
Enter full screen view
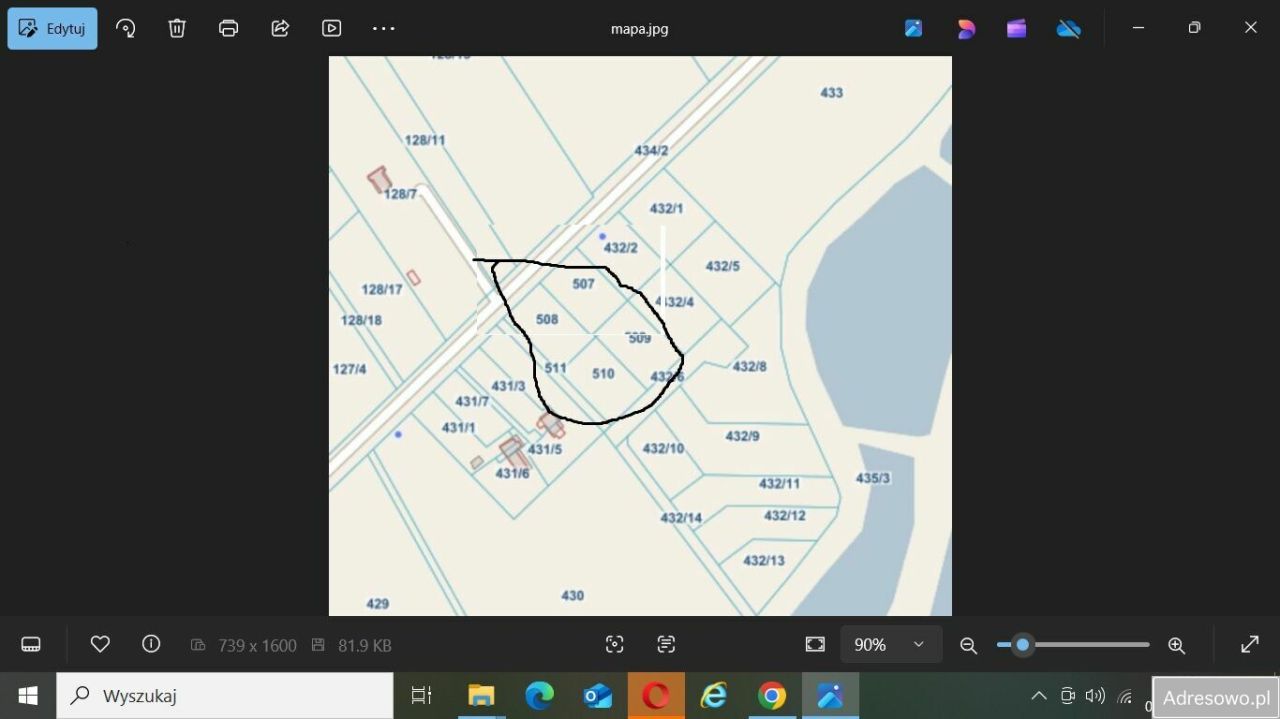pos(1249,645)
